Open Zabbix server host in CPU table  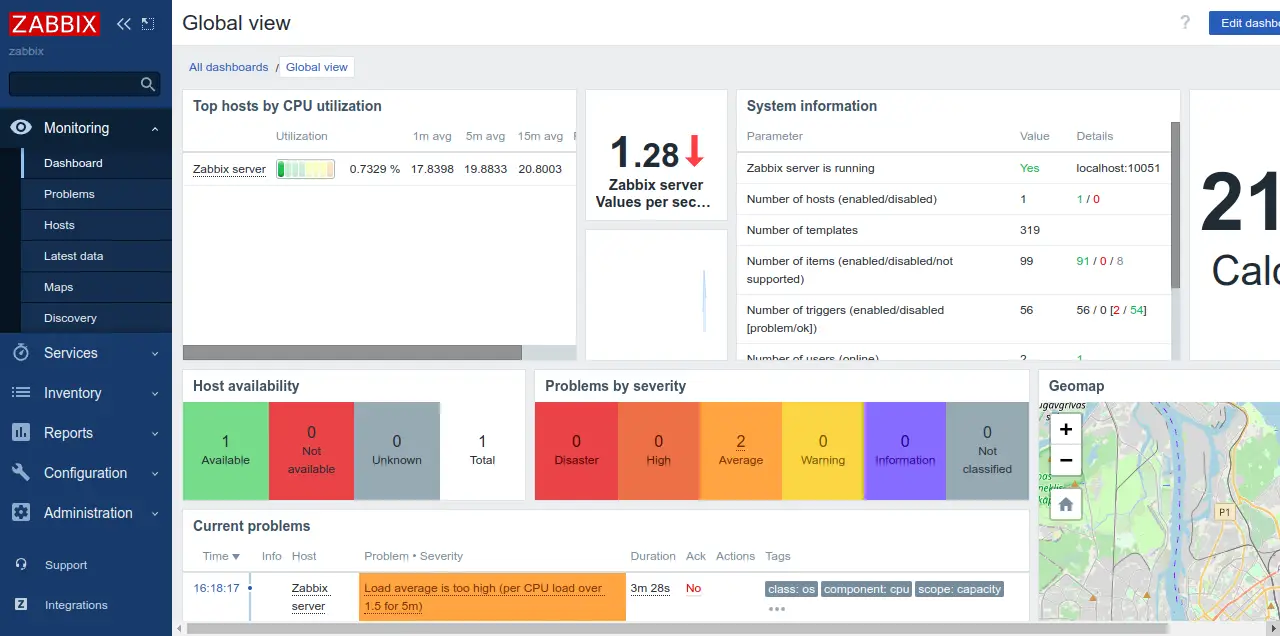tap(229, 169)
